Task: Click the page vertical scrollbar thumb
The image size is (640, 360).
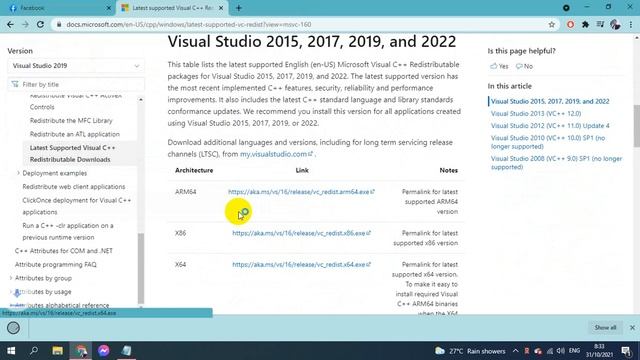Action: (x=636, y=126)
